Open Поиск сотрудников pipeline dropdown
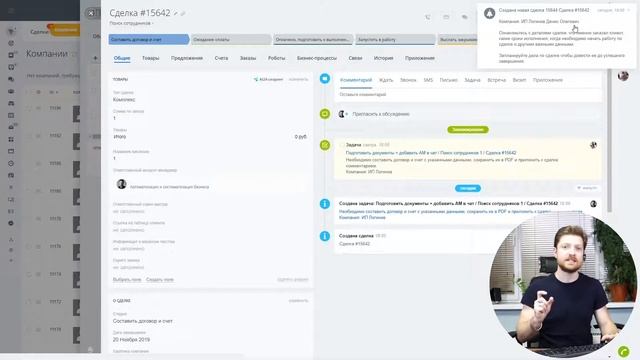The height and width of the screenshot is (360, 640). [131, 23]
